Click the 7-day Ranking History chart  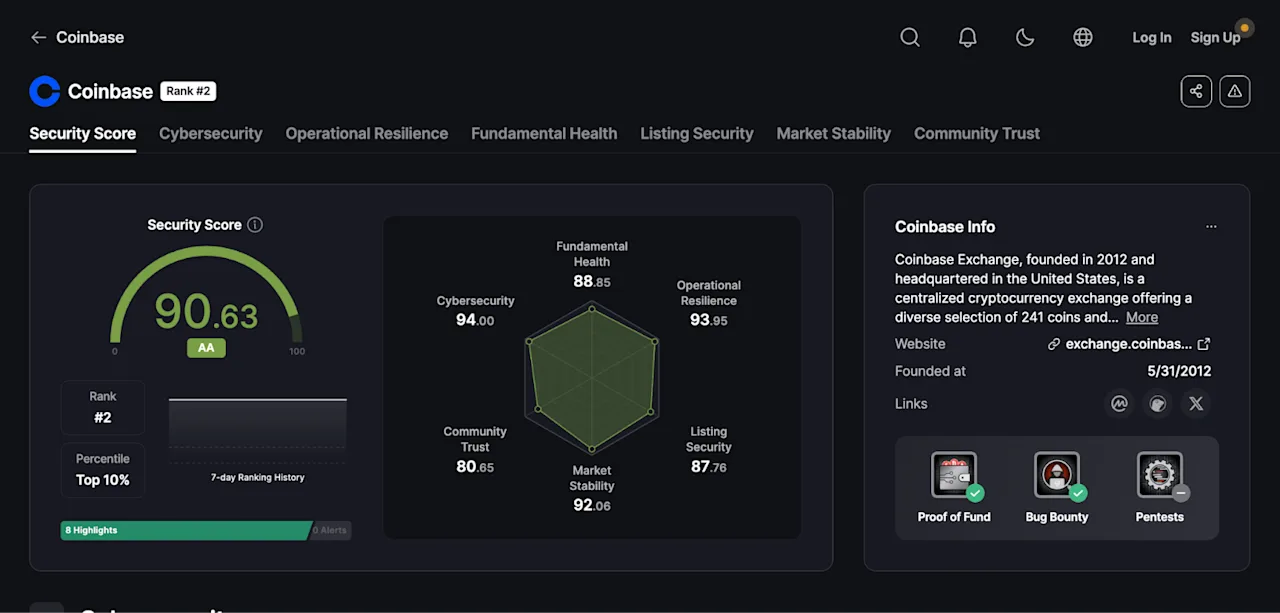(257, 430)
